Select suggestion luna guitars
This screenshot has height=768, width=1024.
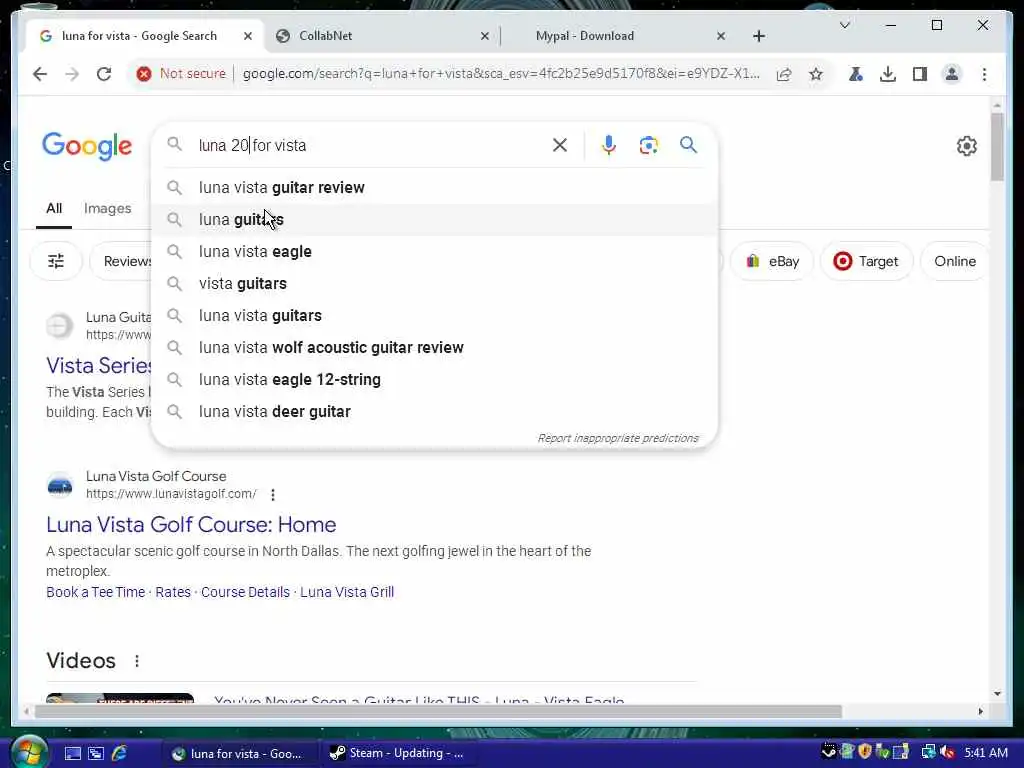coord(434,219)
